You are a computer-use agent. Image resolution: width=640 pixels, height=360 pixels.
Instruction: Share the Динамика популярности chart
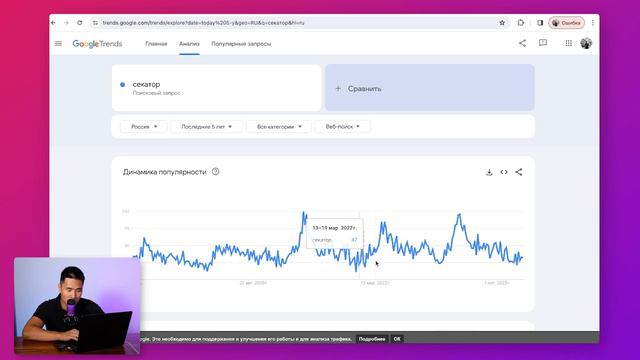519,172
